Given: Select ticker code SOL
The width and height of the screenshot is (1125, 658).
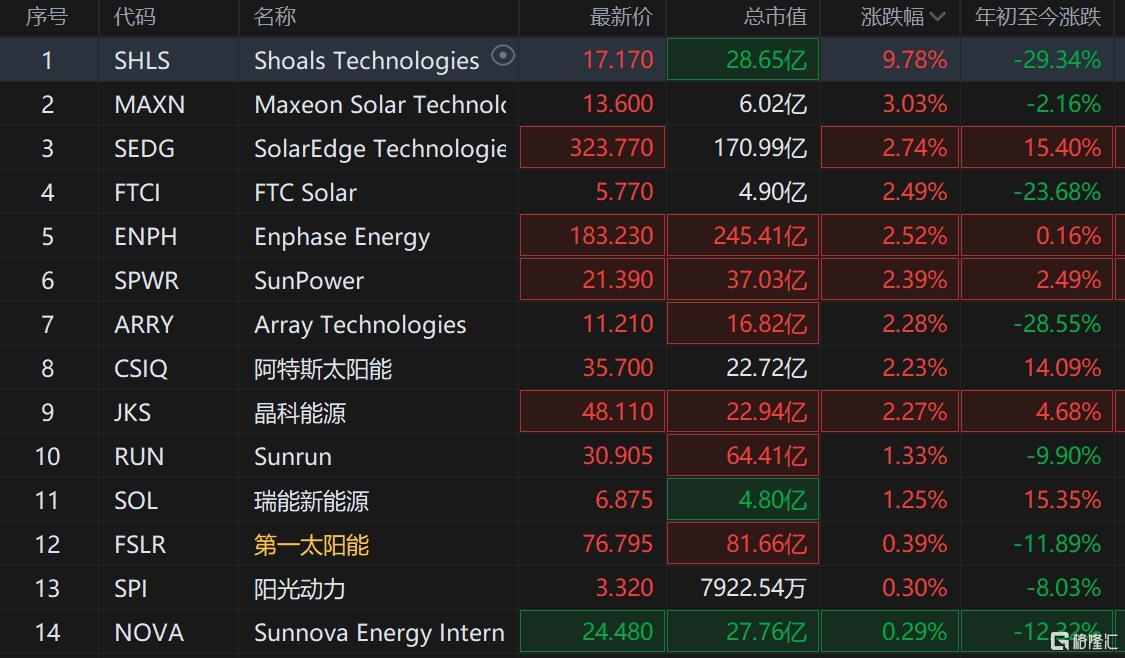Looking at the screenshot, I should pyautogui.click(x=136, y=501).
